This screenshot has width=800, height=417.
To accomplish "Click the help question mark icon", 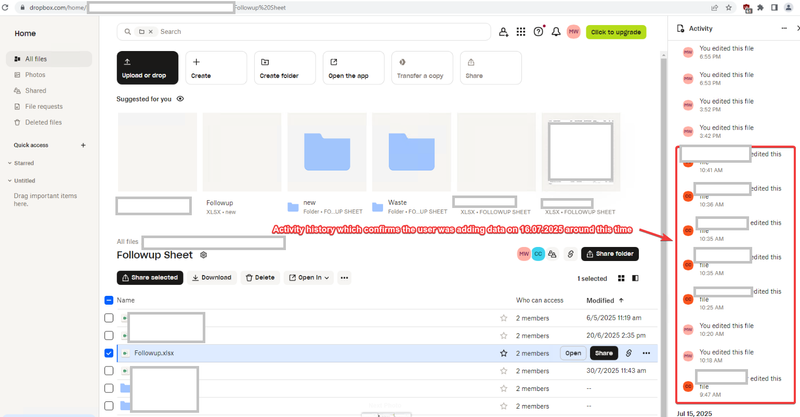I will [x=539, y=32].
